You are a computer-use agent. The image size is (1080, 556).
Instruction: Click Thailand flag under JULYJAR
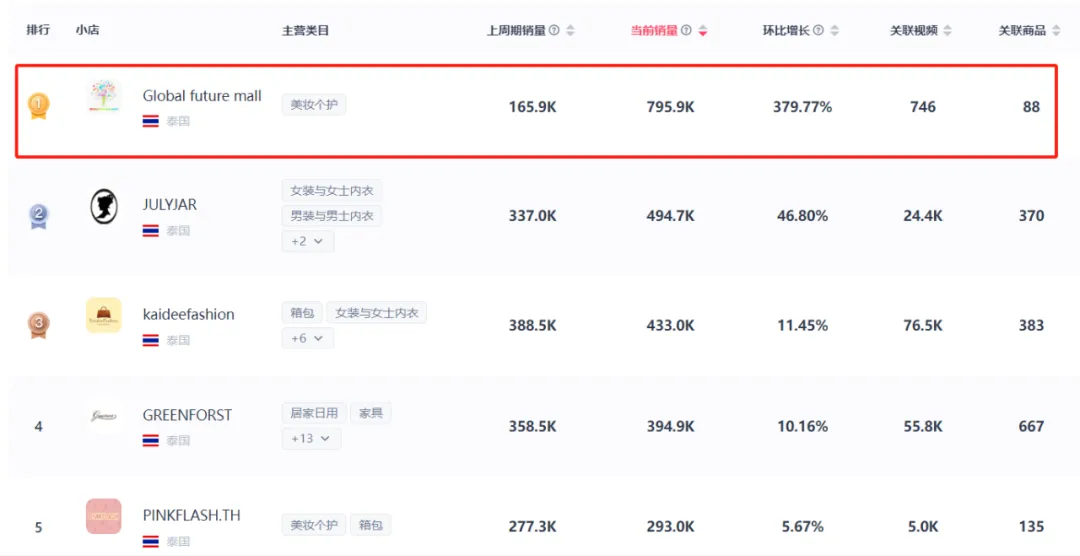(151, 231)
